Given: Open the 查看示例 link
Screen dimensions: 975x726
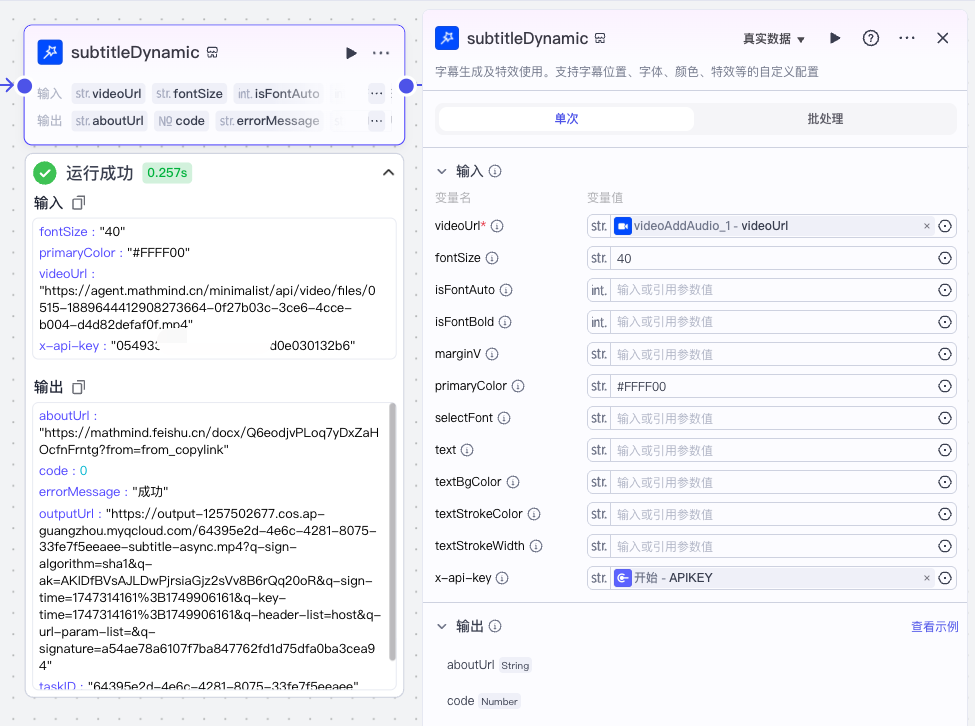Looking at the screenshot, I should pos(934,627).
